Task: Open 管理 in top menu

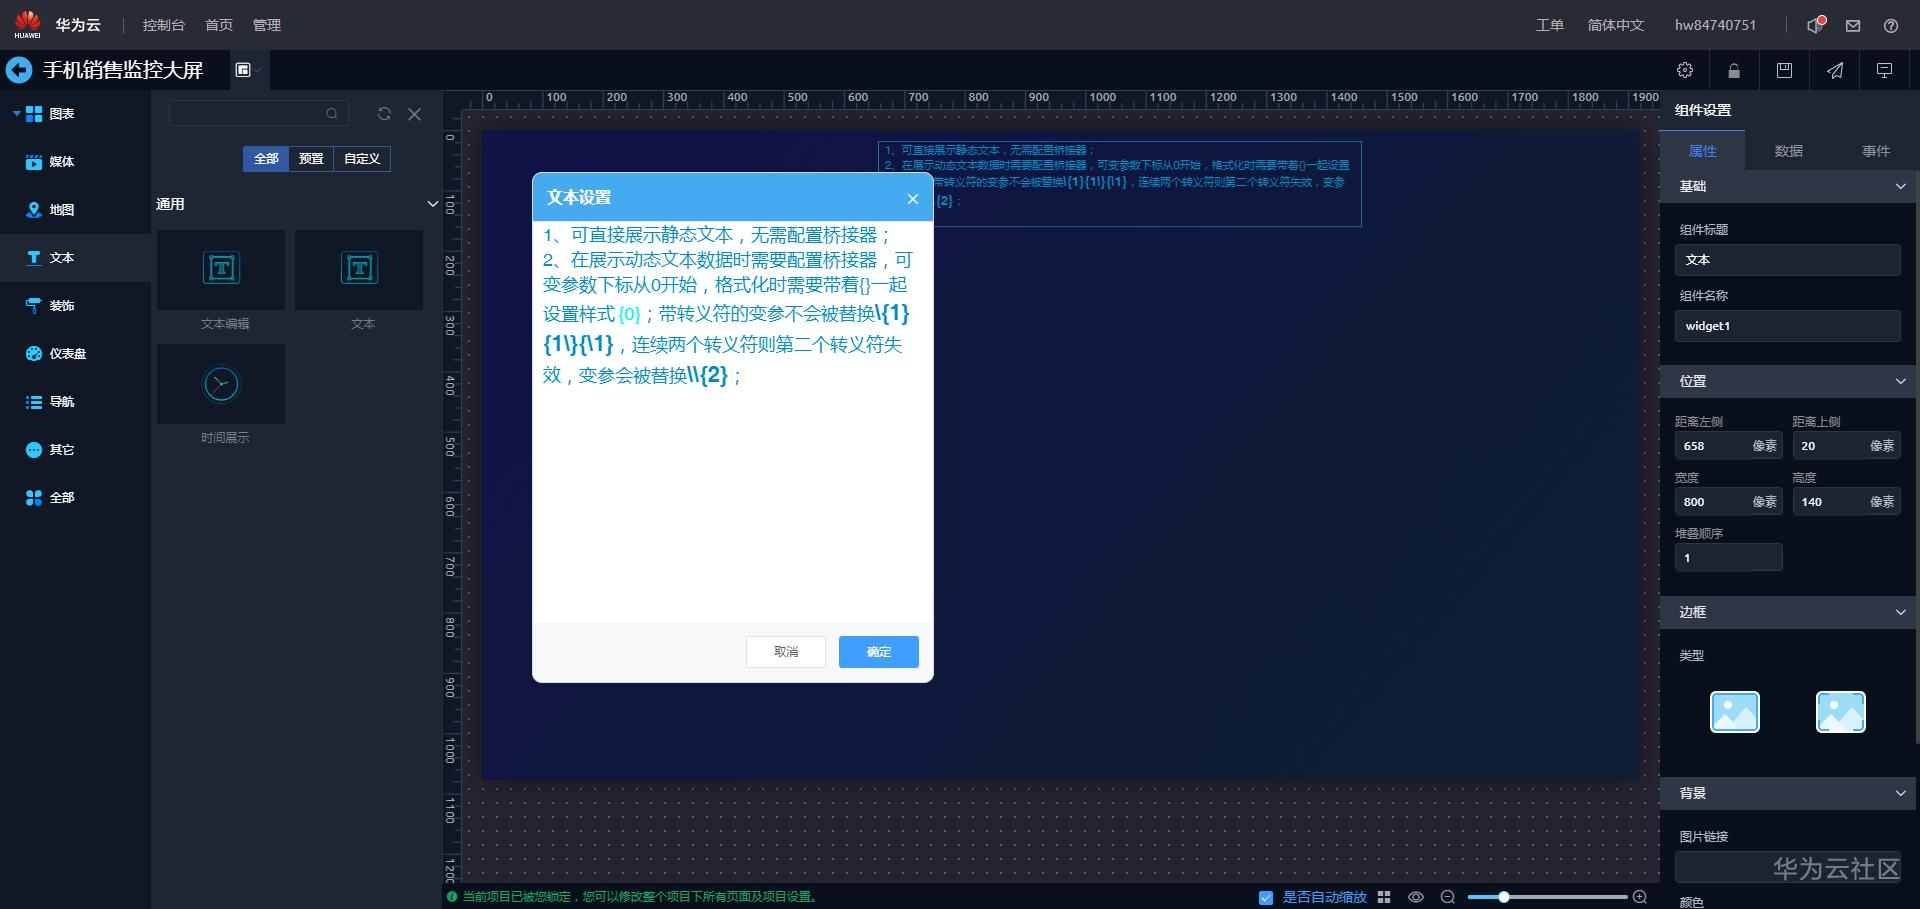Action: (x=266, y=25)
